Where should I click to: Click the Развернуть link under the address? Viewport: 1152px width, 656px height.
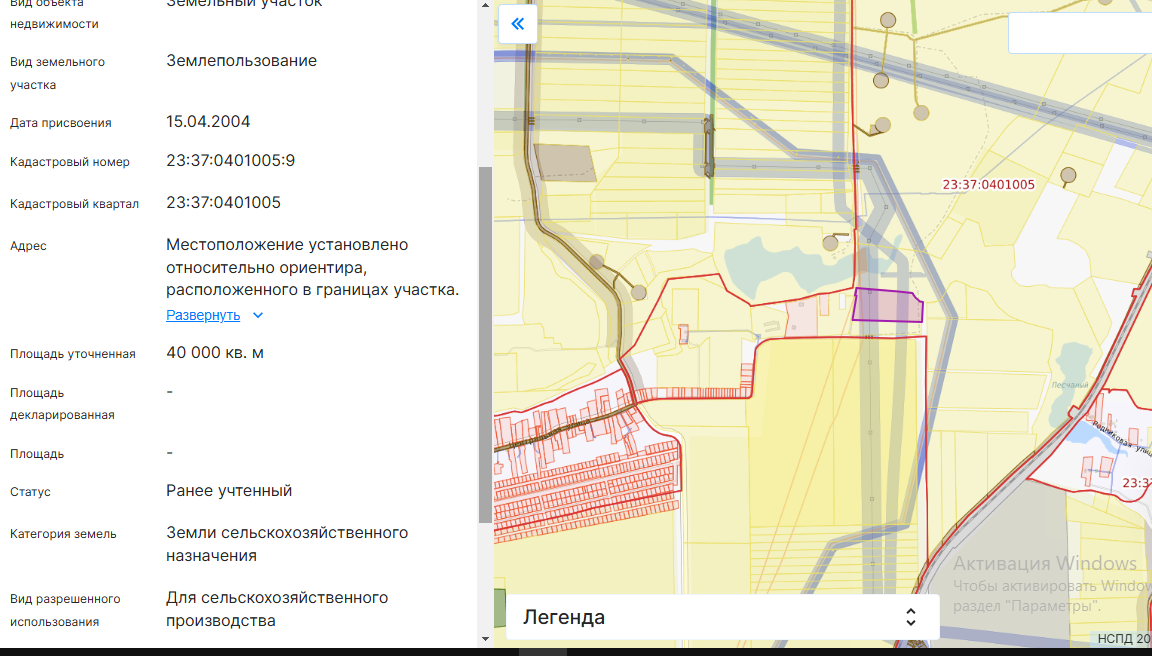click(x=203, y=315)
